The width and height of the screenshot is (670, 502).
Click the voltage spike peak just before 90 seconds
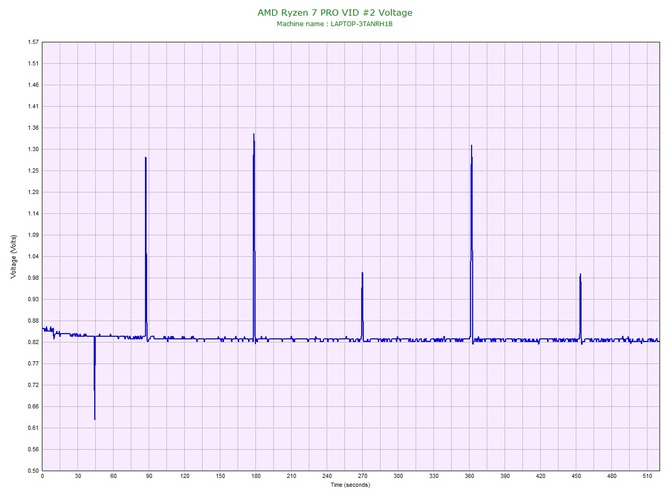(x=146, y=158)
